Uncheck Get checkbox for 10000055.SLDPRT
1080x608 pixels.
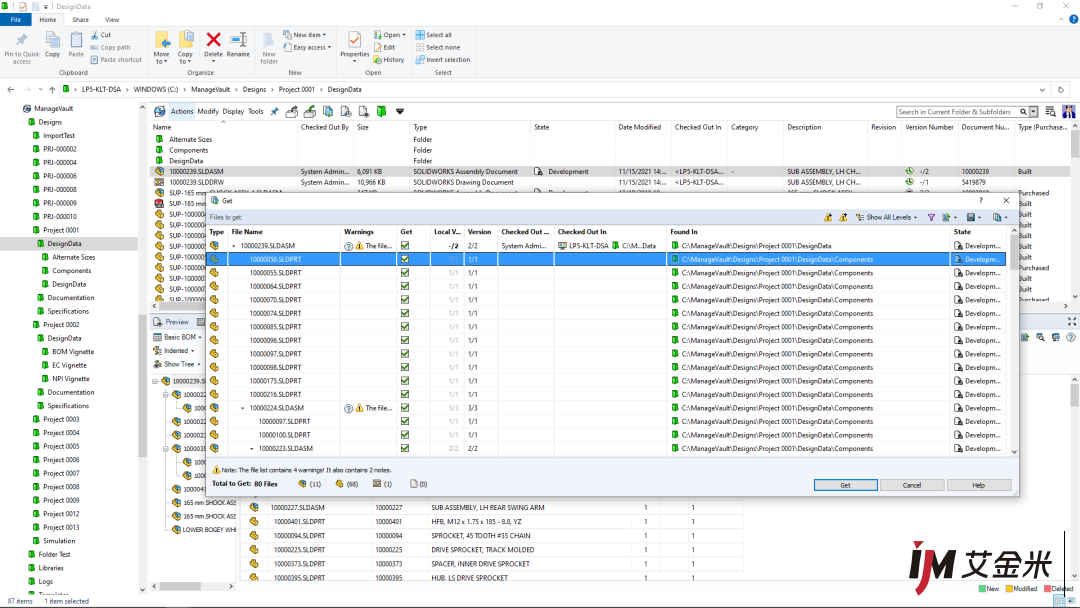[x=405, y=273]
